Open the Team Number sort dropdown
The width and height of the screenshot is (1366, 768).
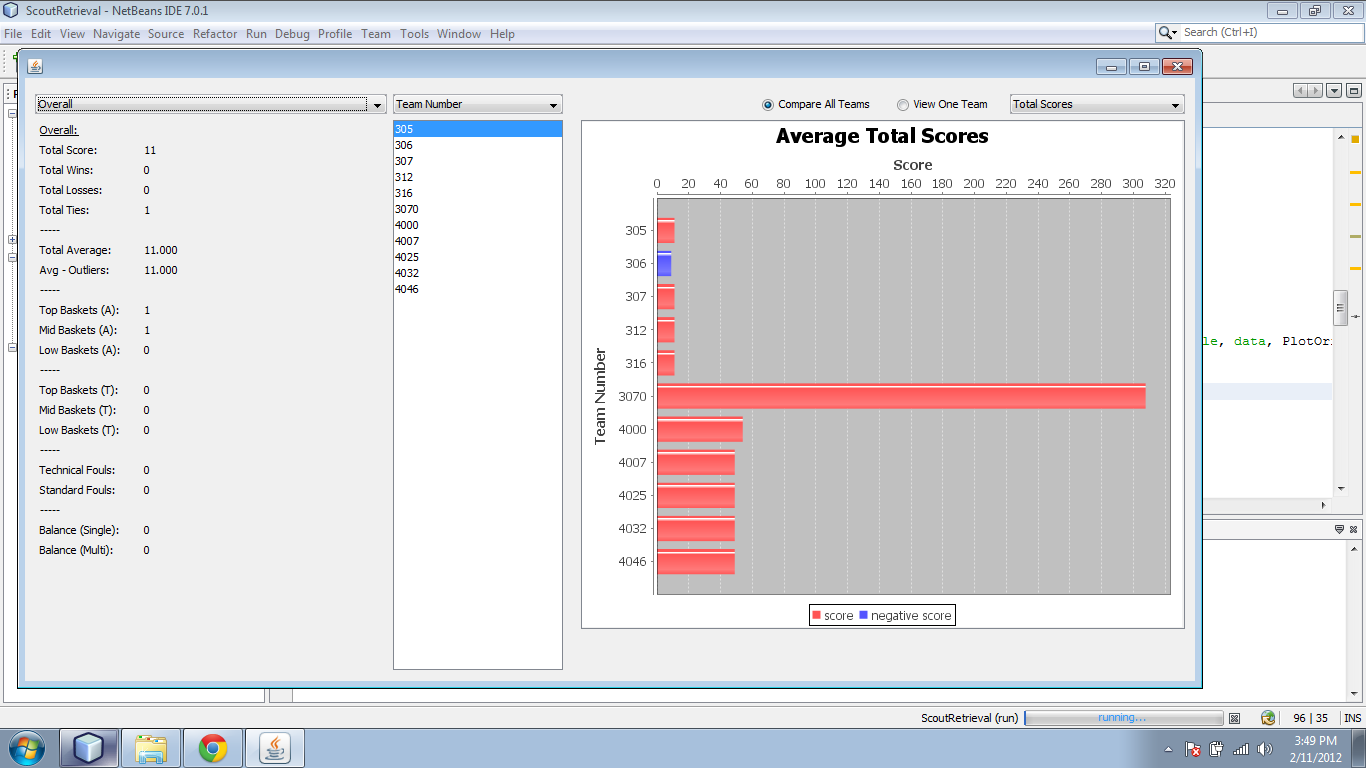click(x=478, y=104)
